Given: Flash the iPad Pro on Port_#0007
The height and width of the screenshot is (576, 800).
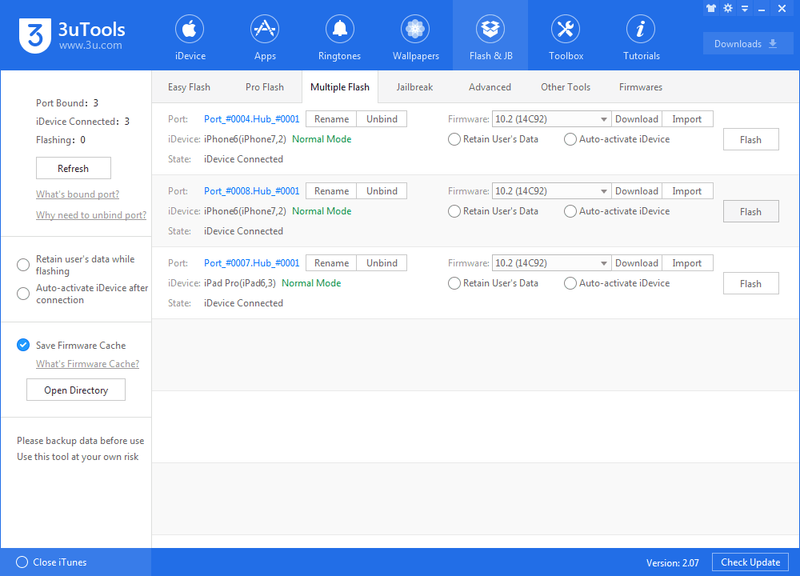Looking at the screenshot, I should click(x=751, y=284).
